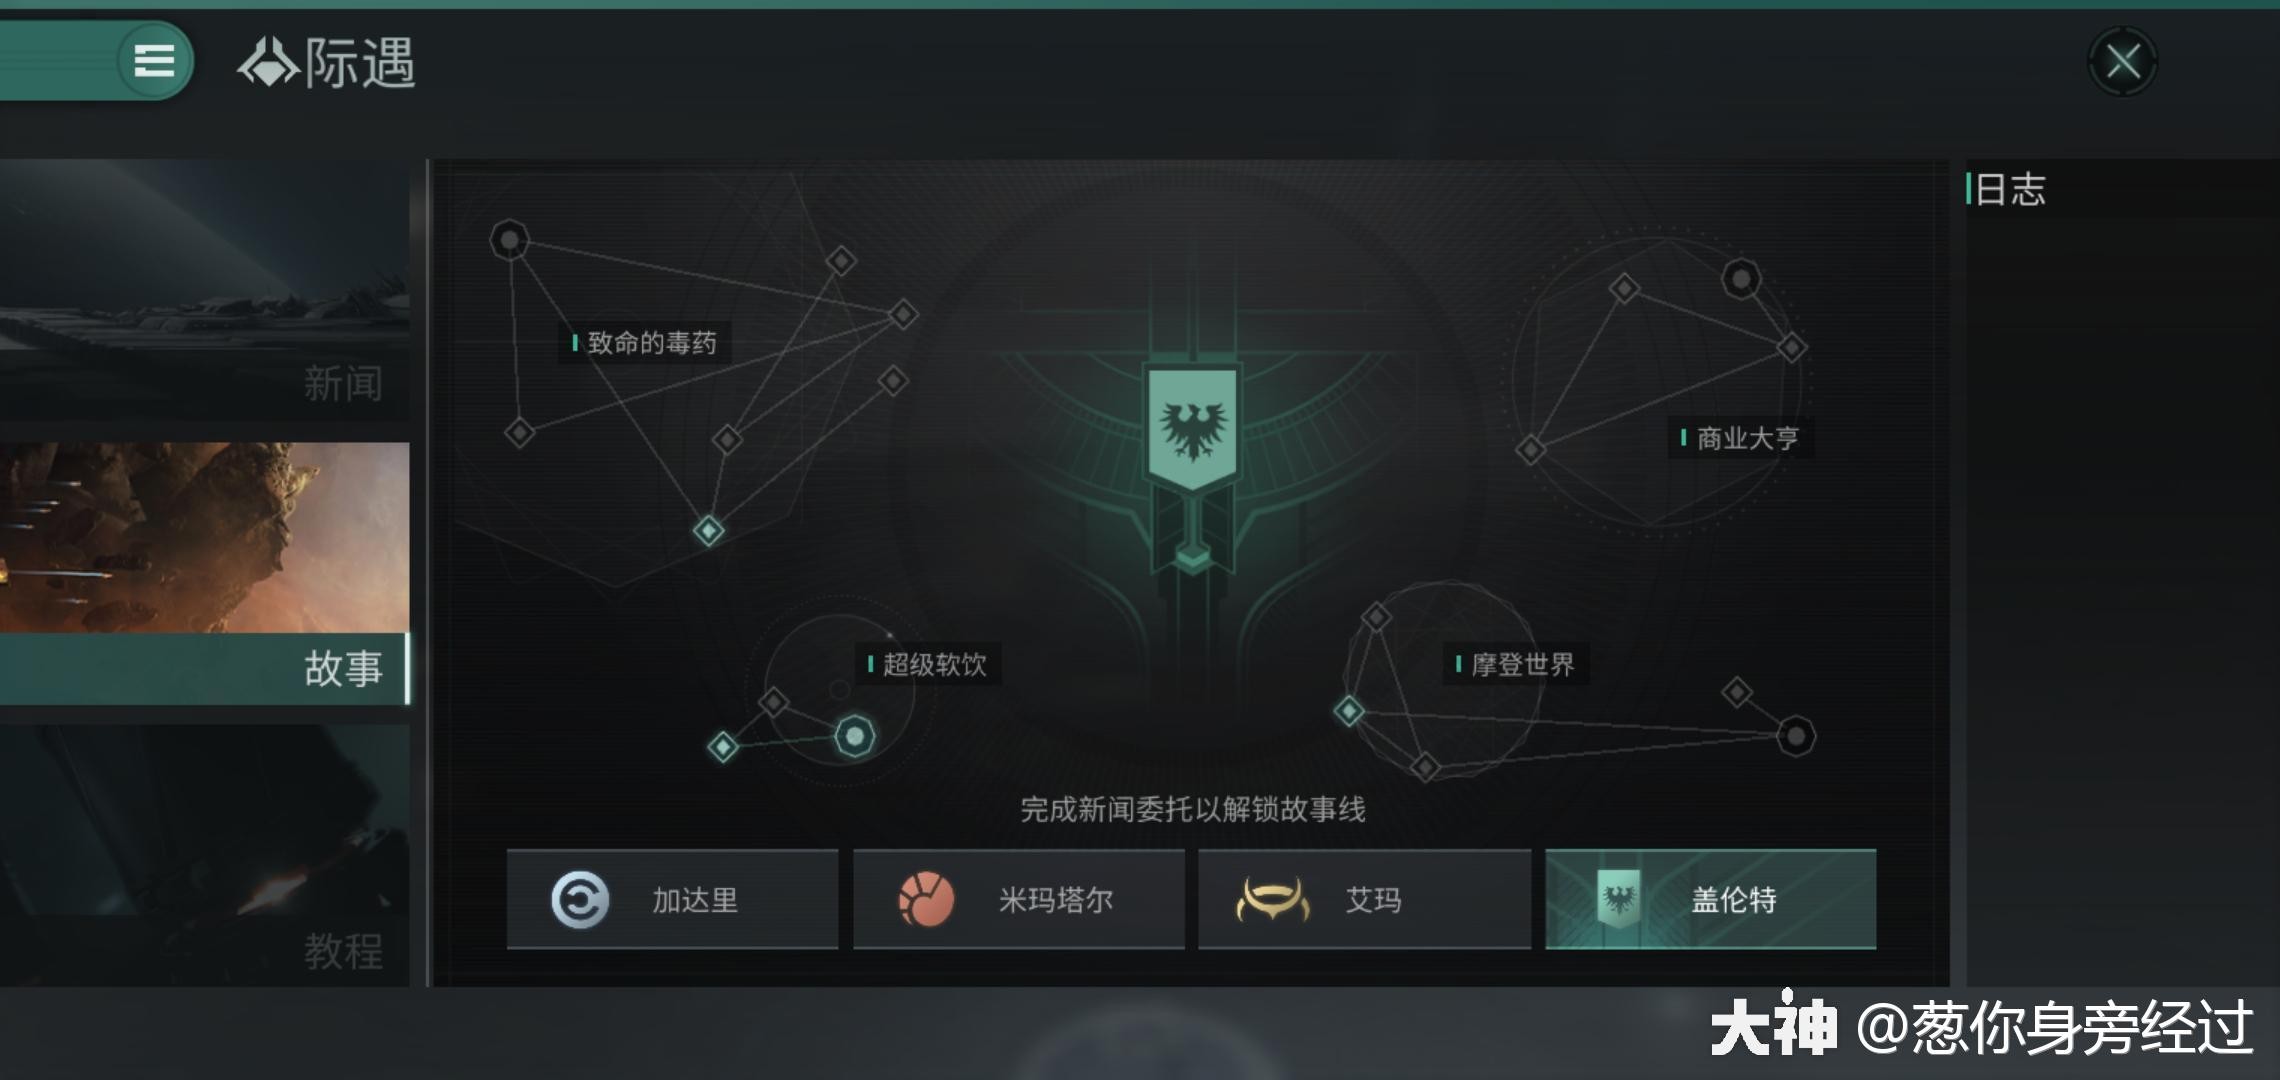Open the hamburger menu button
Viewport: 2280px width, 1080px height.
154,61
